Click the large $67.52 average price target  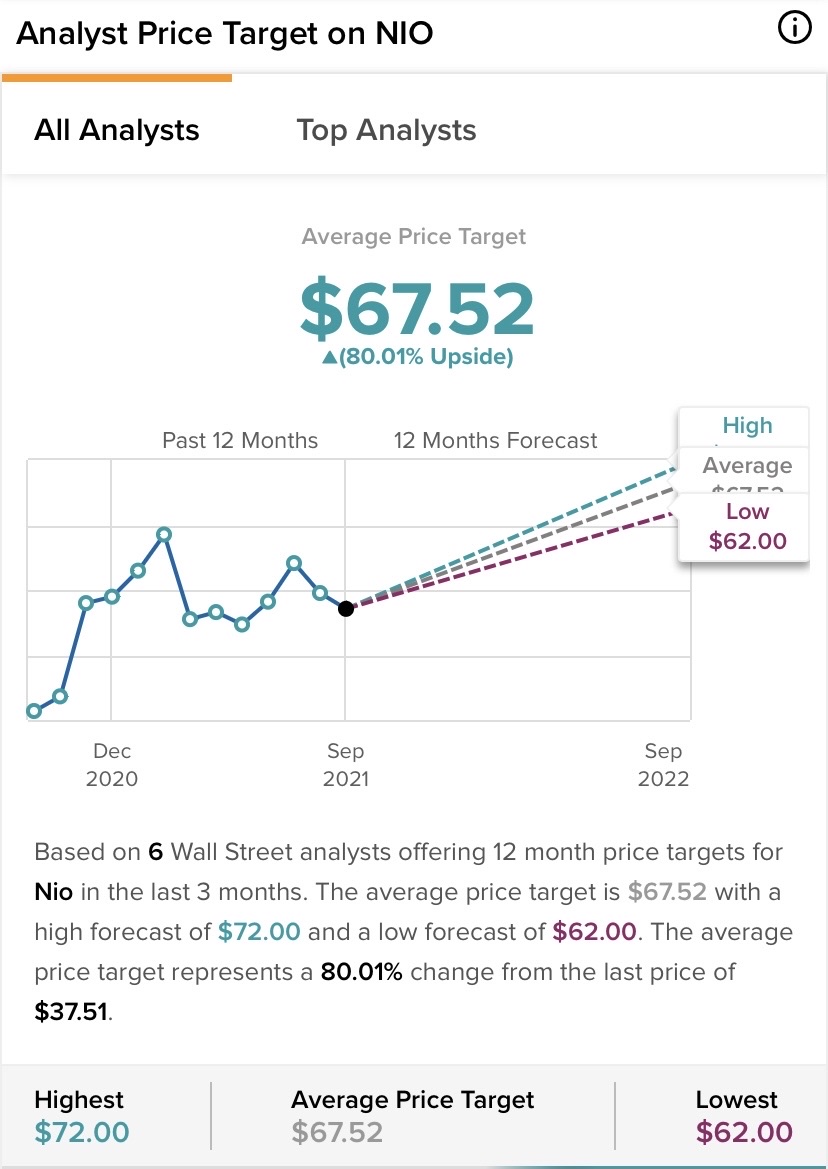pos(417,309)
